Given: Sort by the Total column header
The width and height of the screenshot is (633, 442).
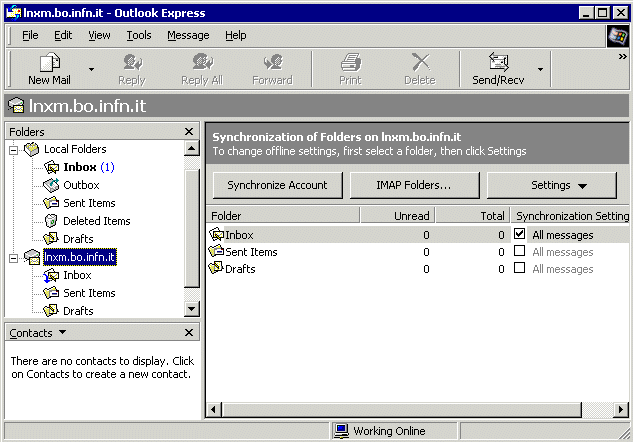Looking at the screenshot, I should 473,216.
